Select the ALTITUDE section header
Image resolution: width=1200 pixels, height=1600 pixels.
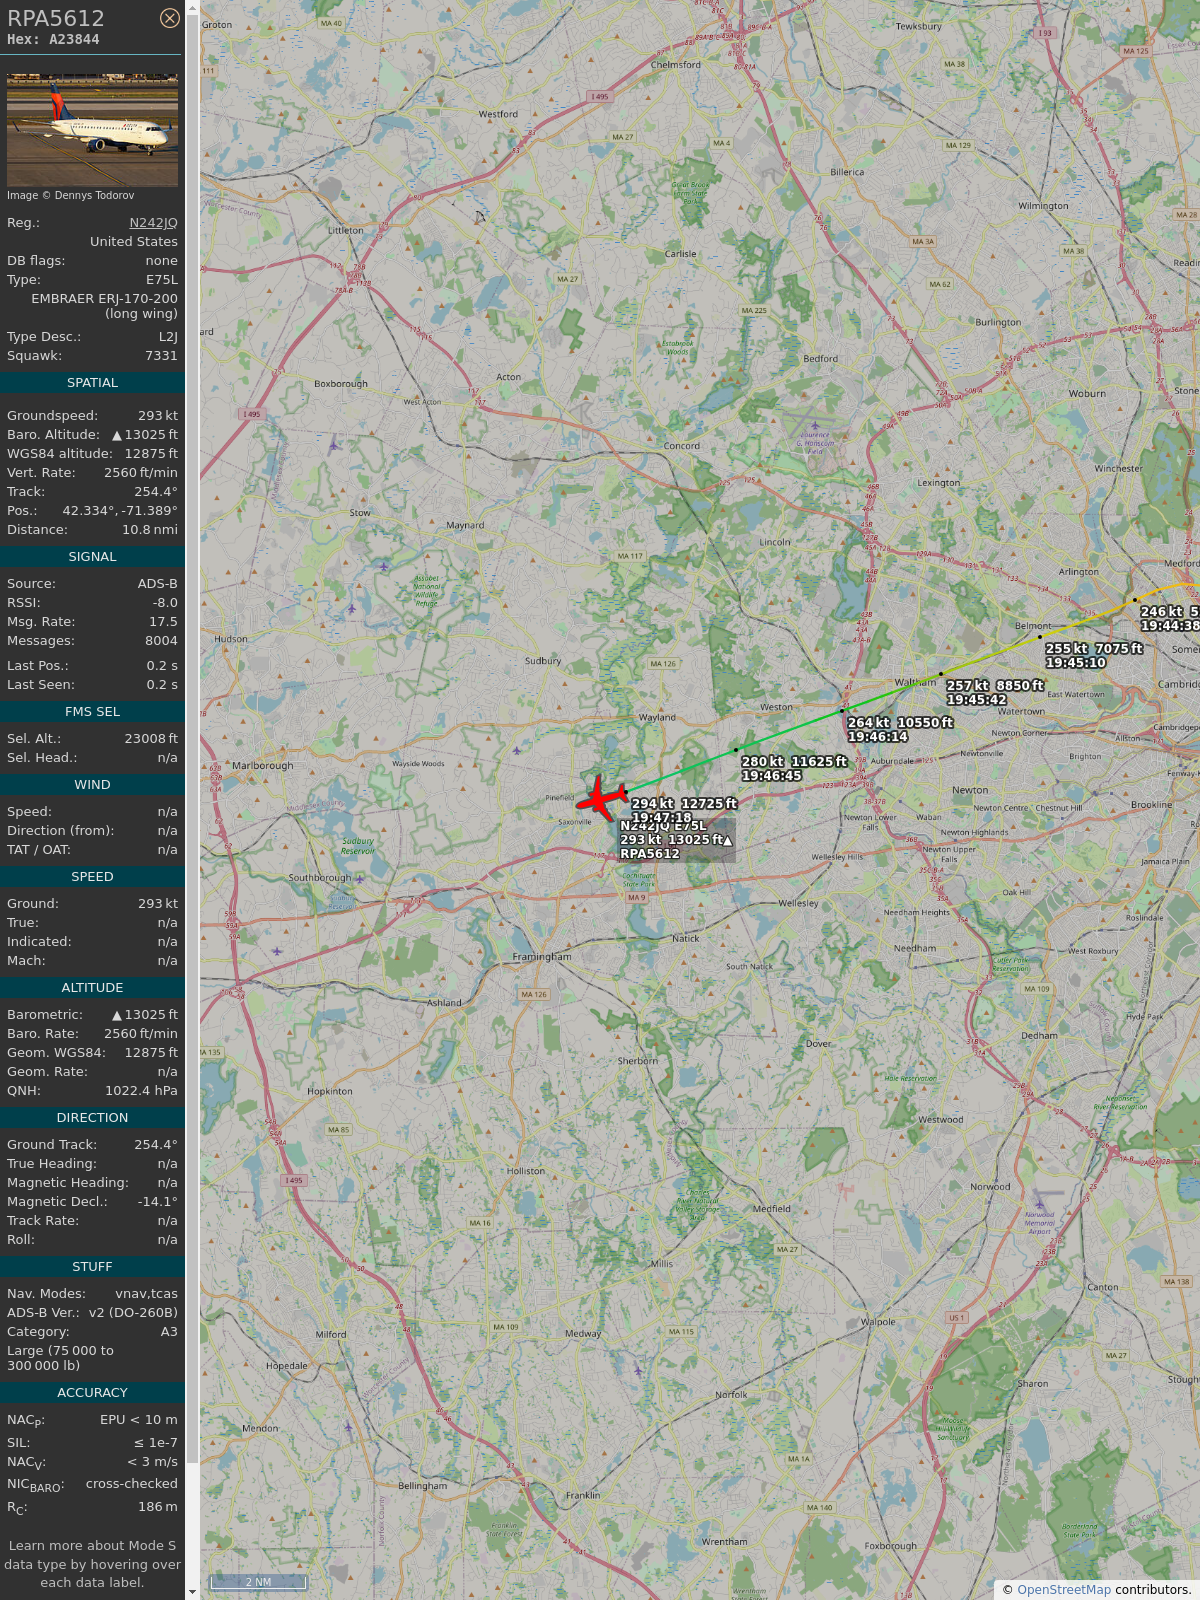point(92,988)
